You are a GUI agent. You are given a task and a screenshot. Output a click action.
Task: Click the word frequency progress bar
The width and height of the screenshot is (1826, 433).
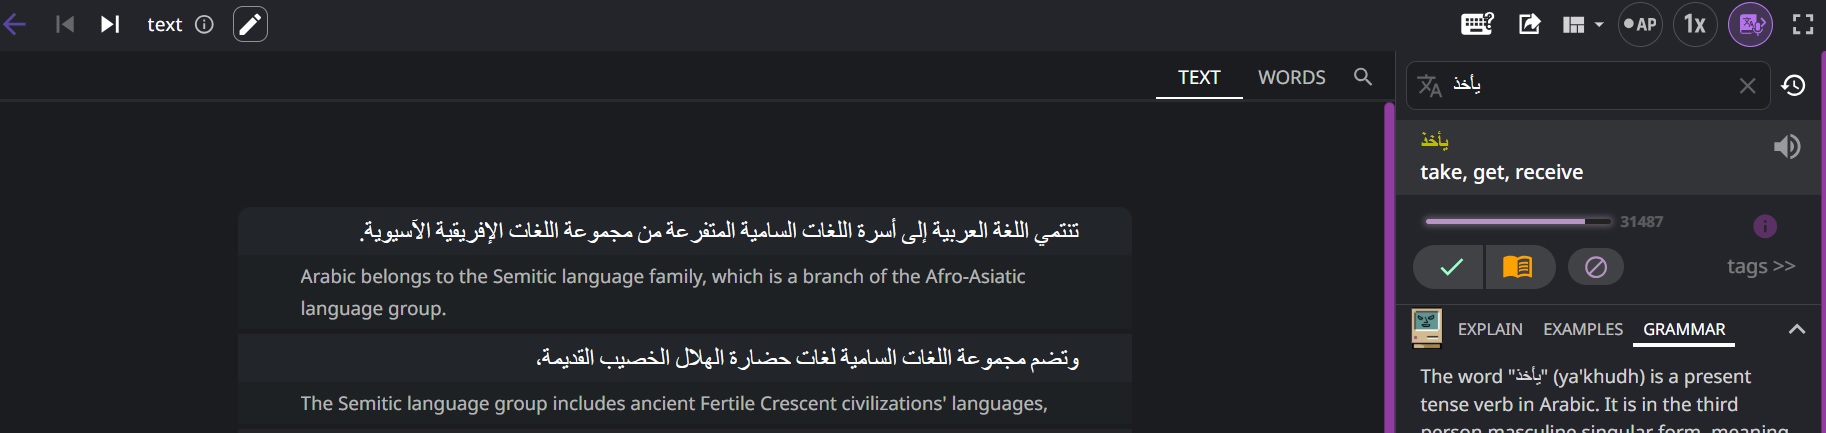tap(1518, 221)
